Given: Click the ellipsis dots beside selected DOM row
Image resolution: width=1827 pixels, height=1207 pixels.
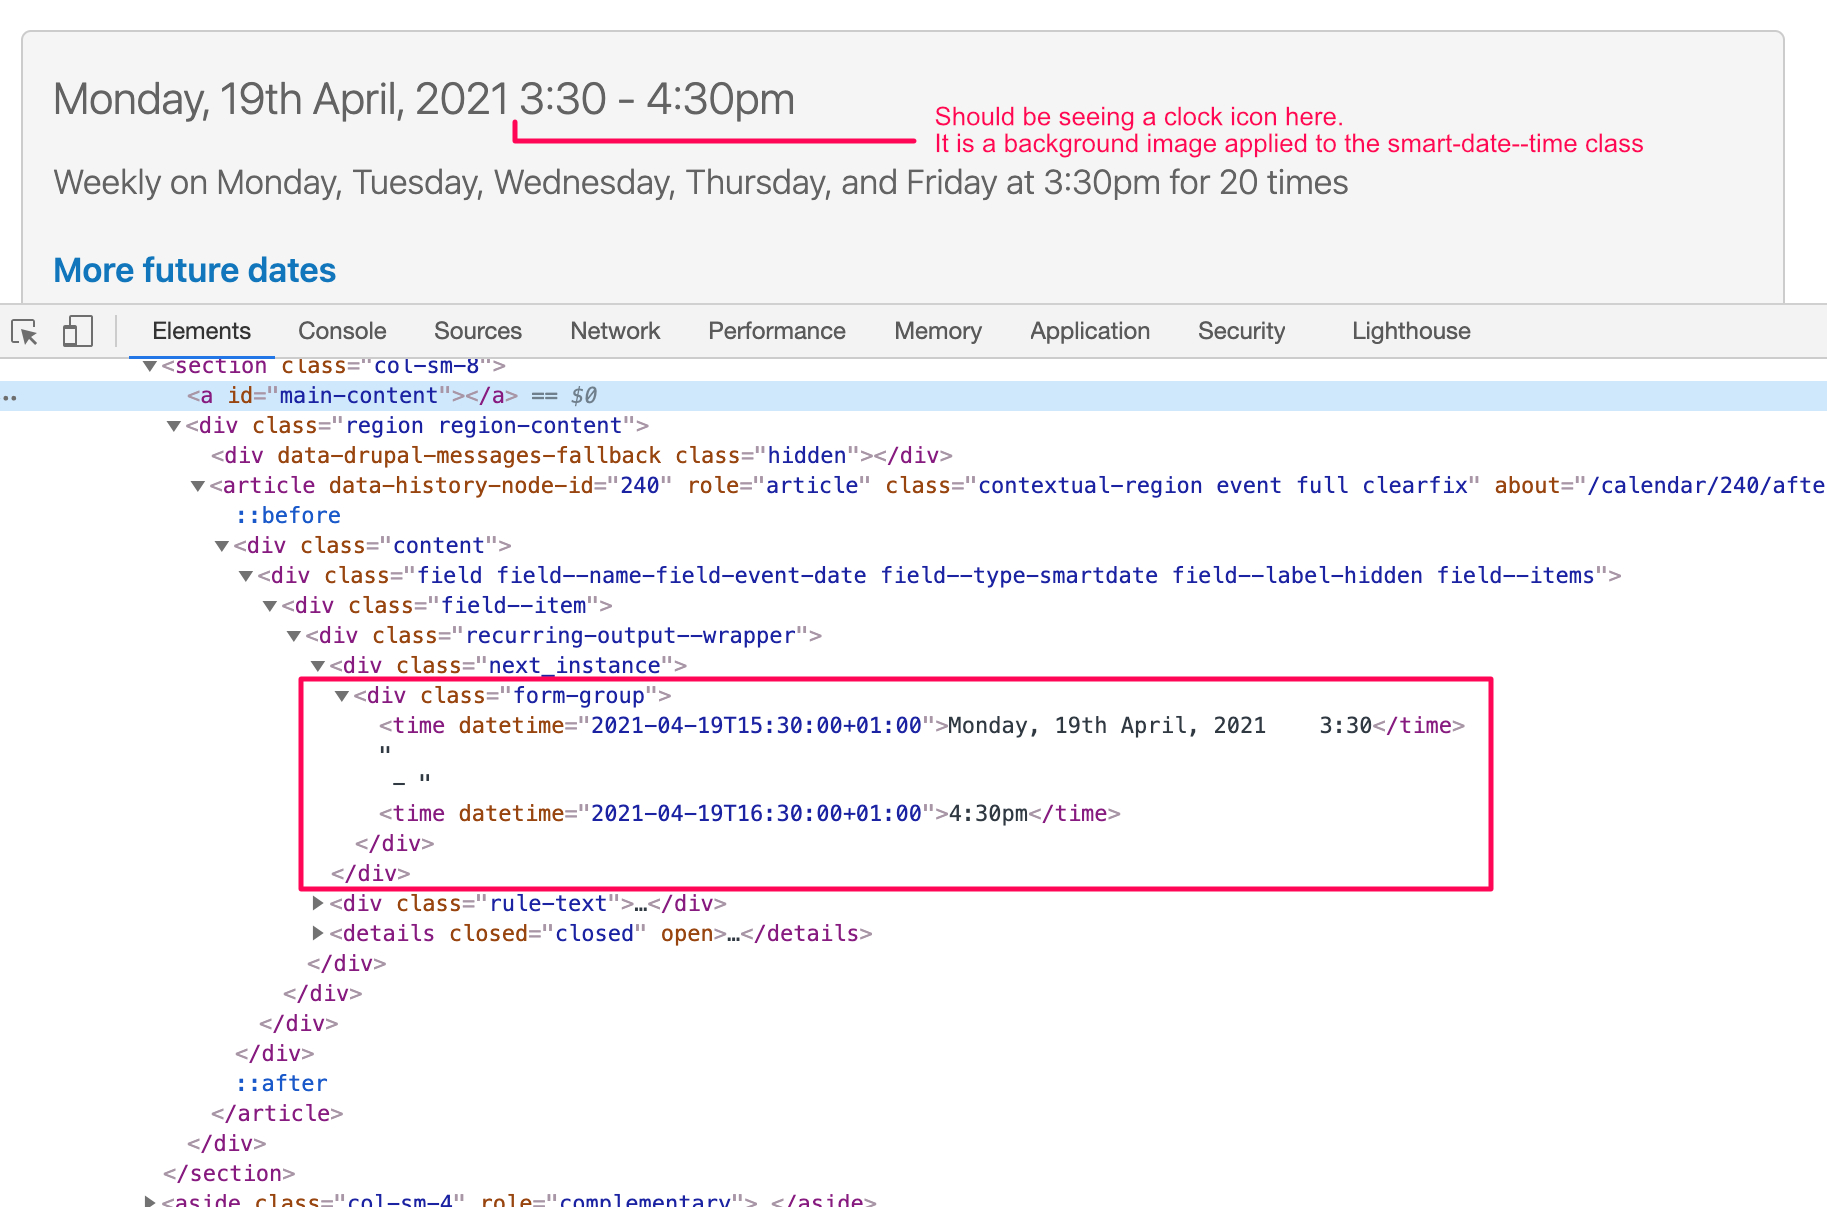Looking at the screenshot, I should point(10,397).
